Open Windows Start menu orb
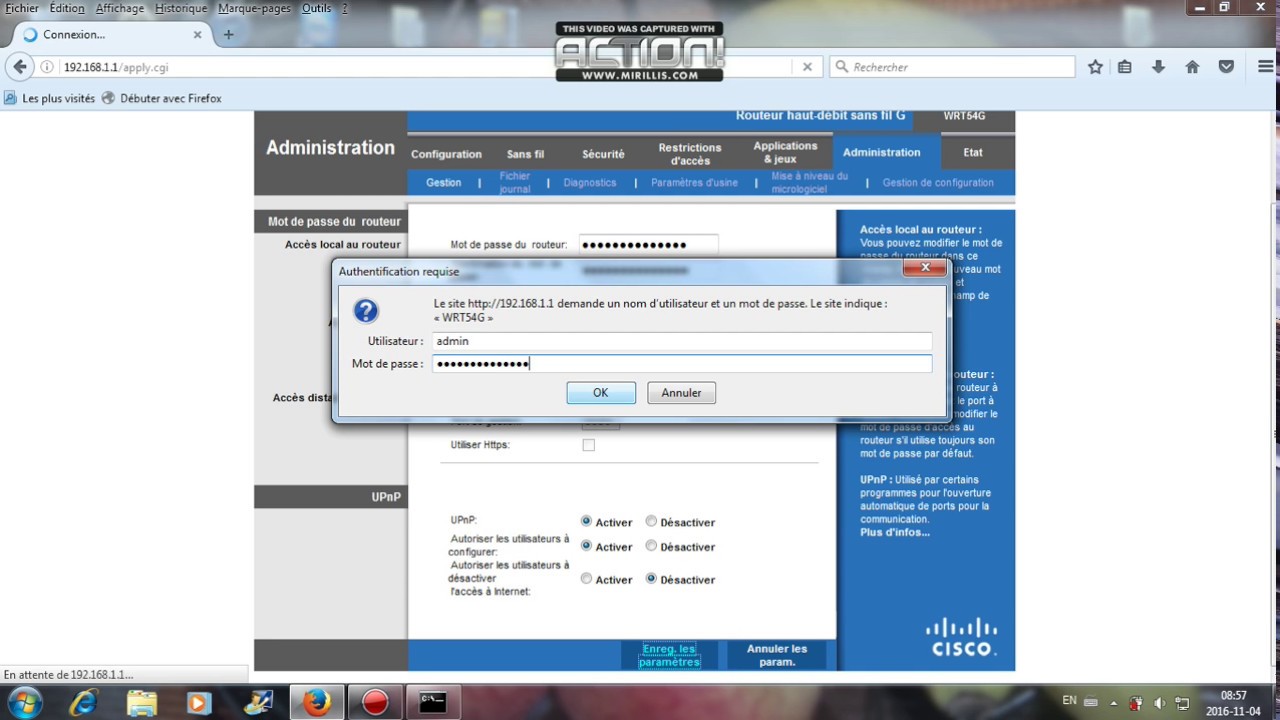This screenshot has width=1280, height=720. tap(23, 702)
